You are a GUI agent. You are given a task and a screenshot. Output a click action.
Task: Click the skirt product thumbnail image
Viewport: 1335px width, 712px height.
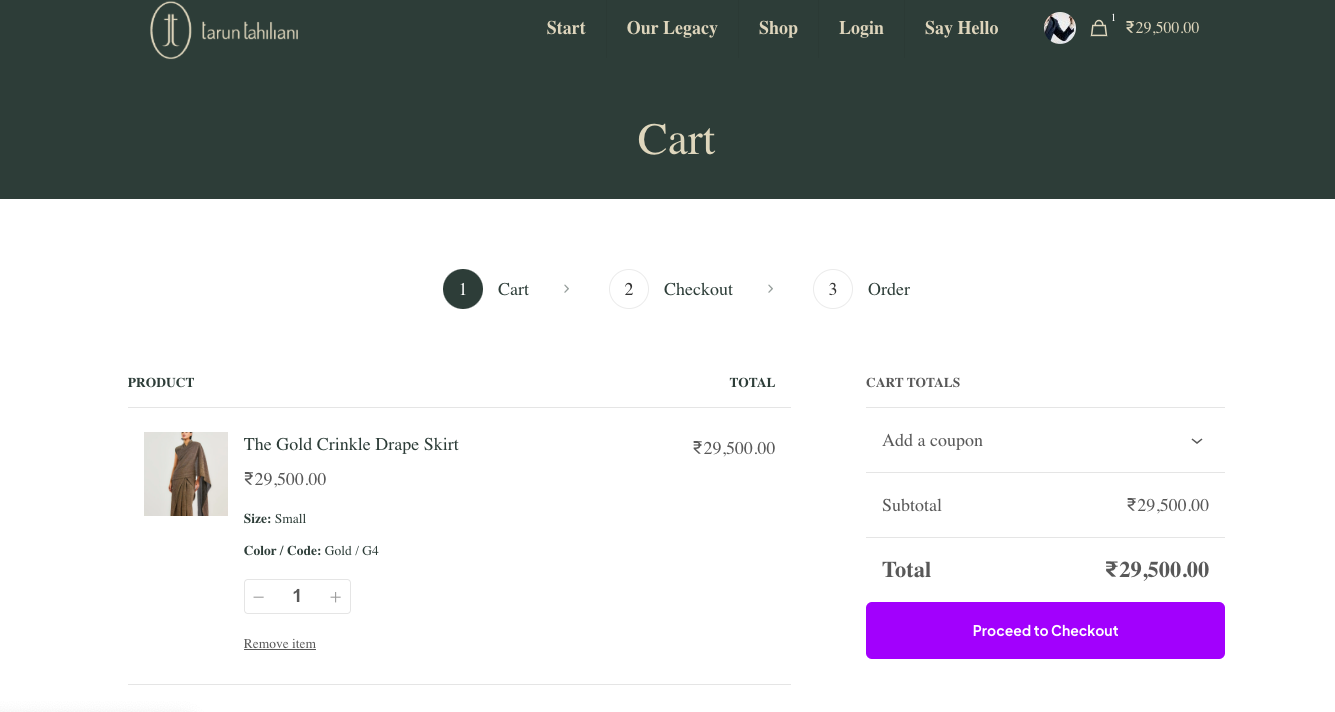point(186,474)
